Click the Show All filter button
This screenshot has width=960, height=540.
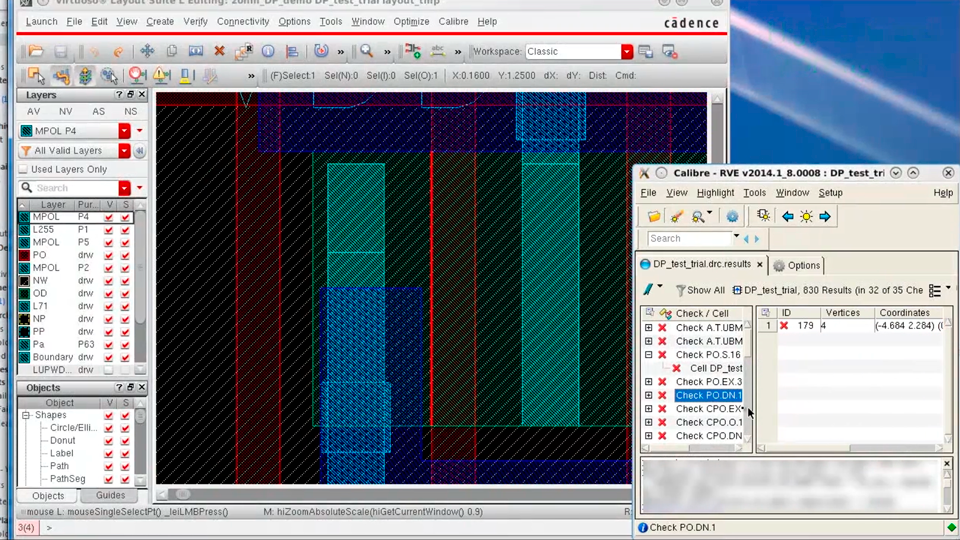tap(700, 290)
